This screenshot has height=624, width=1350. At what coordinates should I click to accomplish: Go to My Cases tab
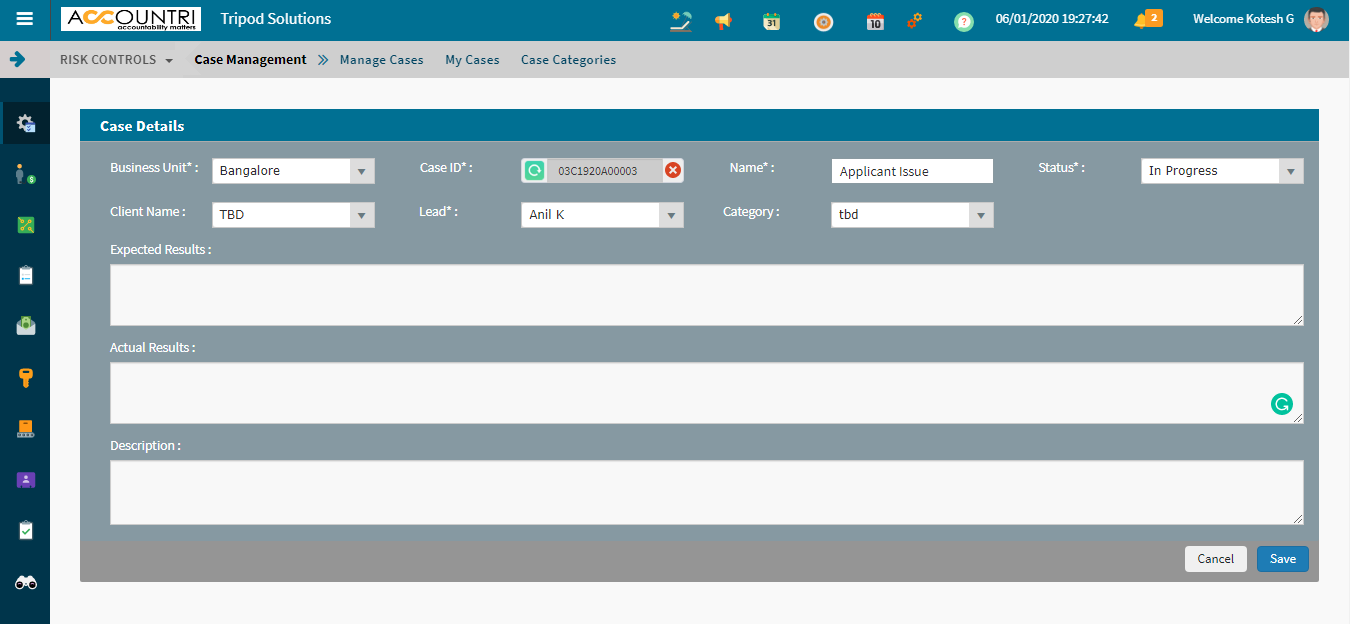[x=472, y=60]
